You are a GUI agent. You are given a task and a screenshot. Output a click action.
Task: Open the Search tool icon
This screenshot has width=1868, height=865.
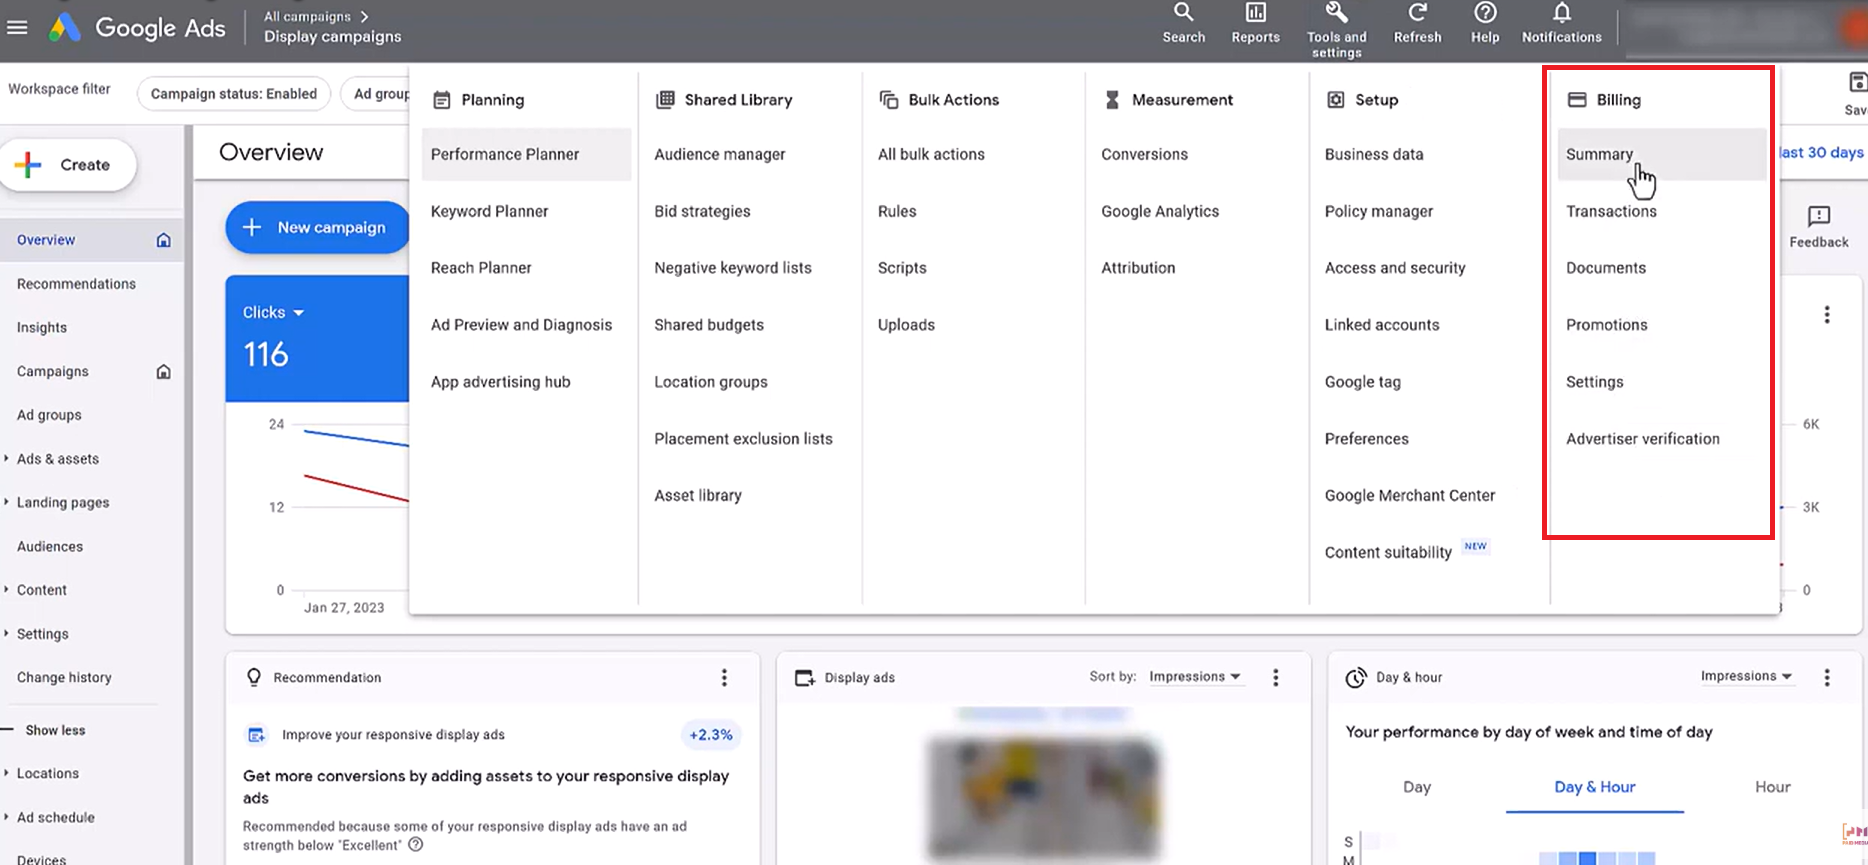point(1183,13)
